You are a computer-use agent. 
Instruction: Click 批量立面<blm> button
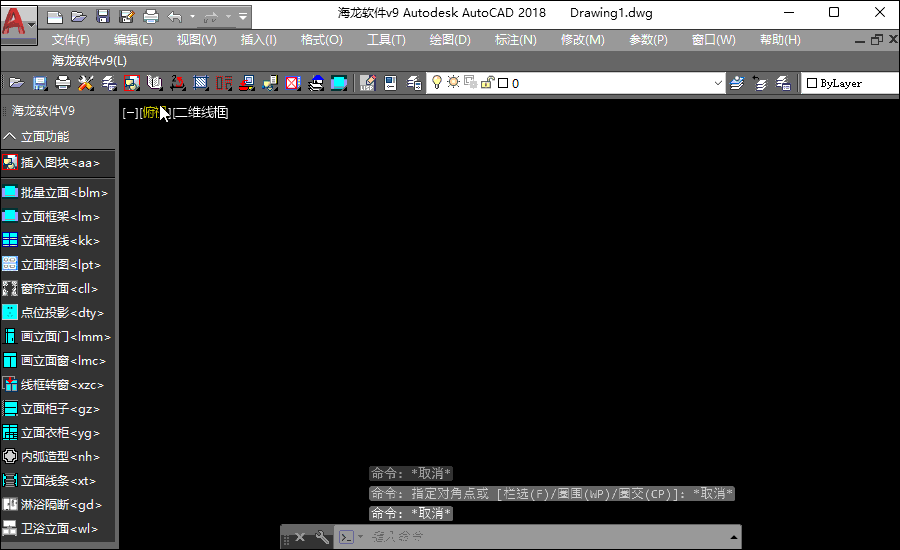(x=57, y=192)
